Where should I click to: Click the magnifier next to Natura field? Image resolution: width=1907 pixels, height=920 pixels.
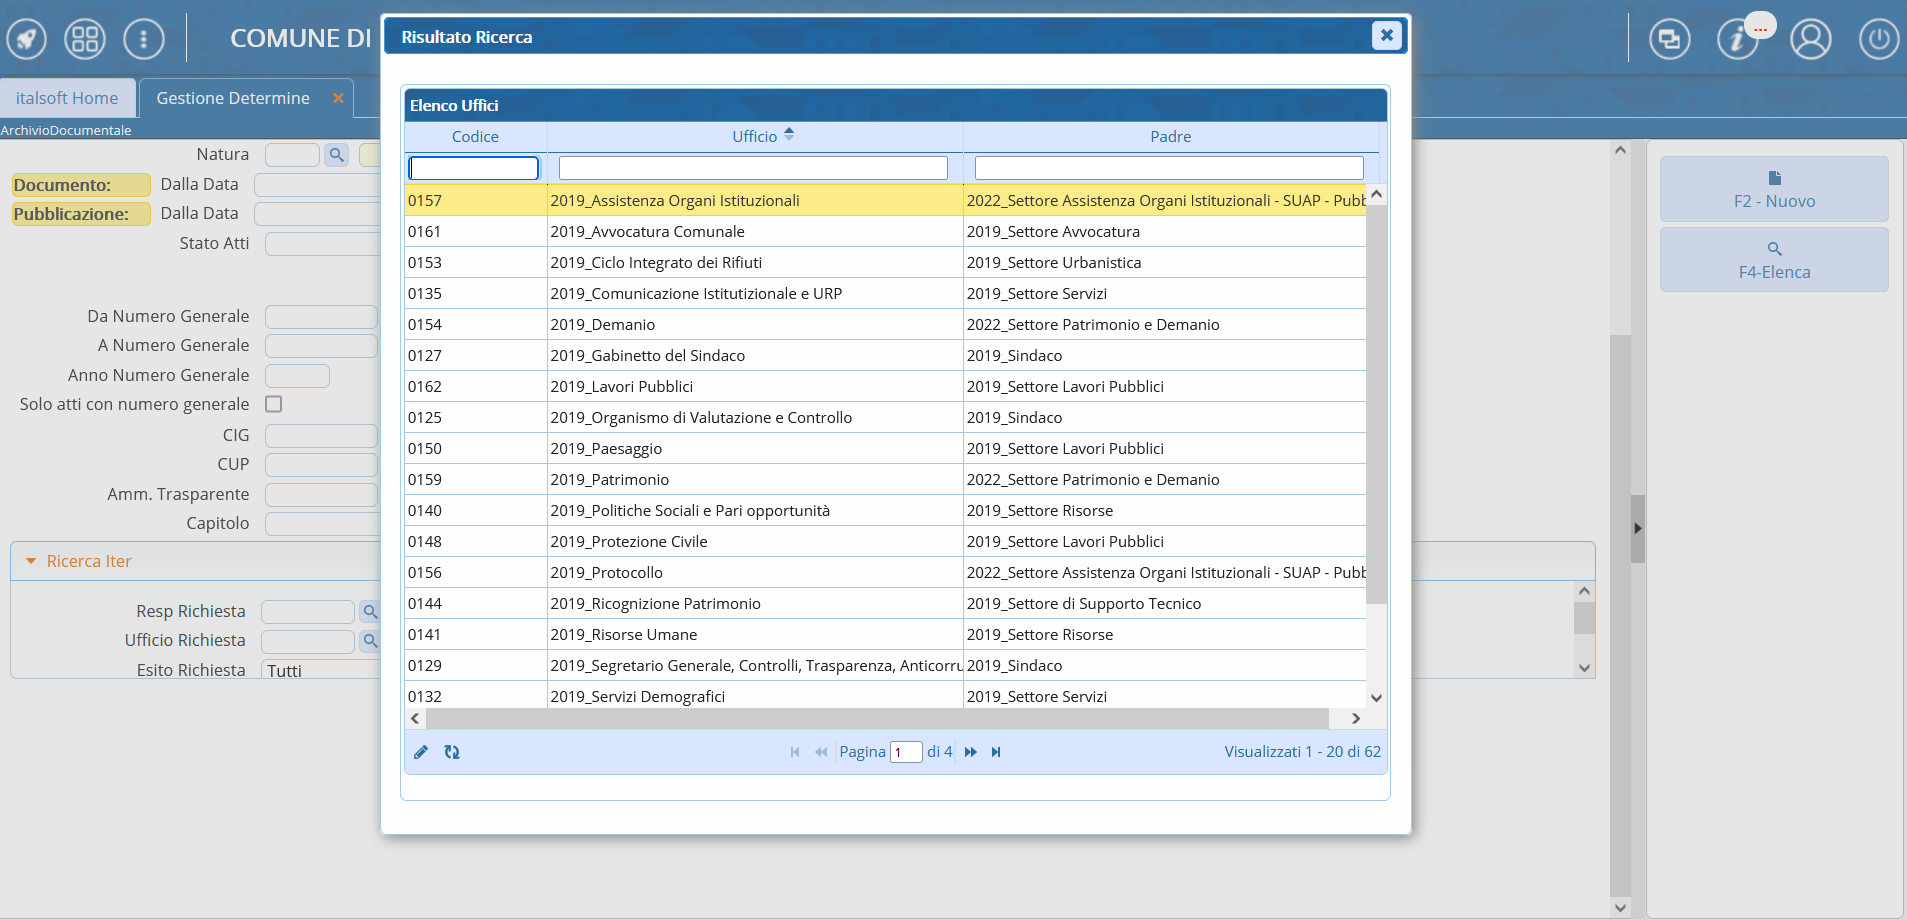[337, 155]
